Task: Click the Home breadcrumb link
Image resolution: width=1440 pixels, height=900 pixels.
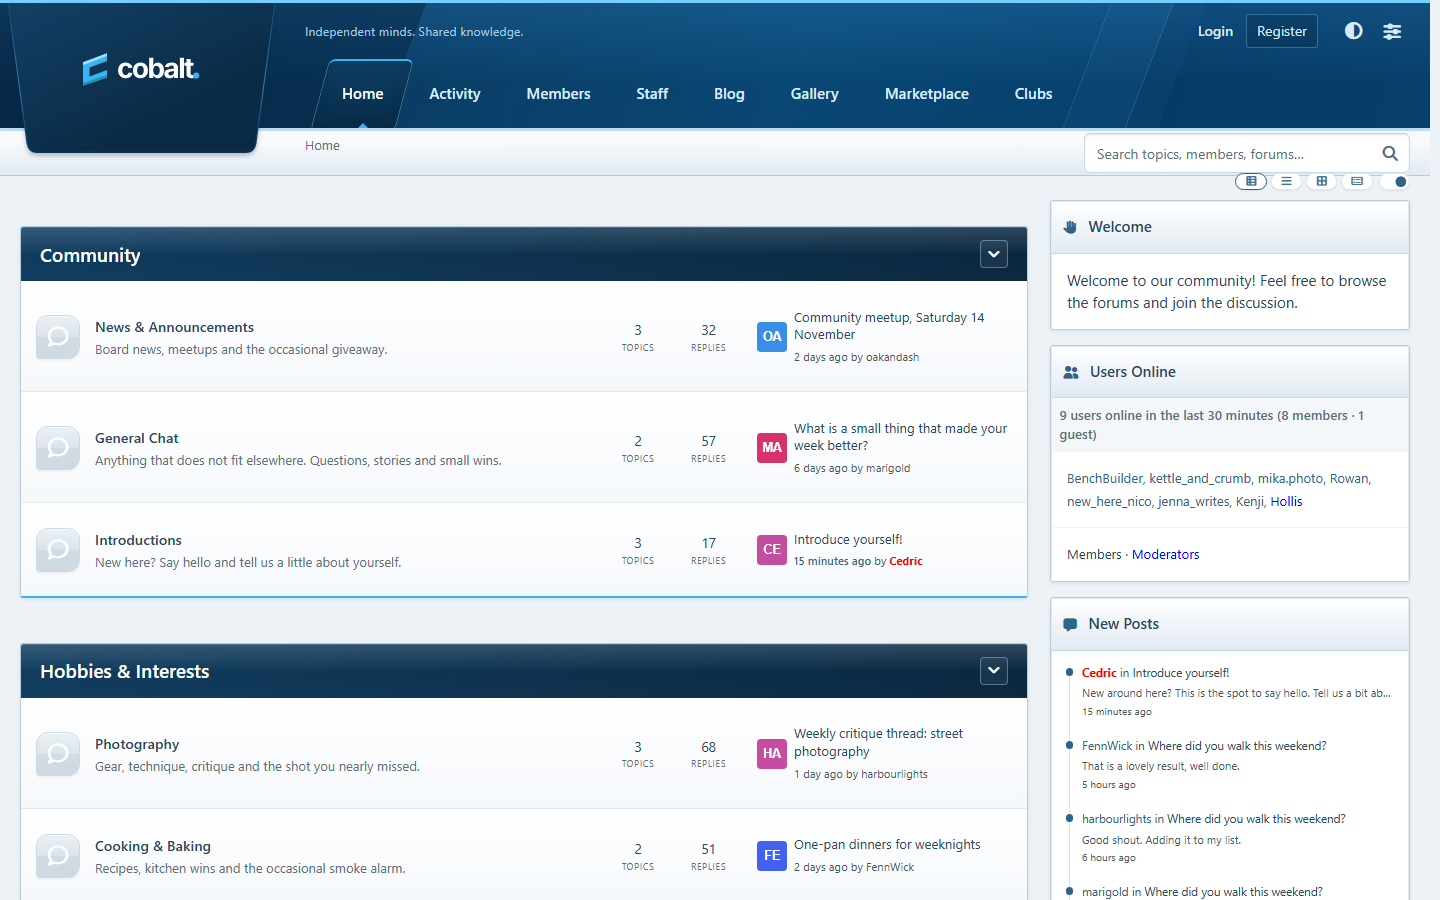Action: coord(322,146)
